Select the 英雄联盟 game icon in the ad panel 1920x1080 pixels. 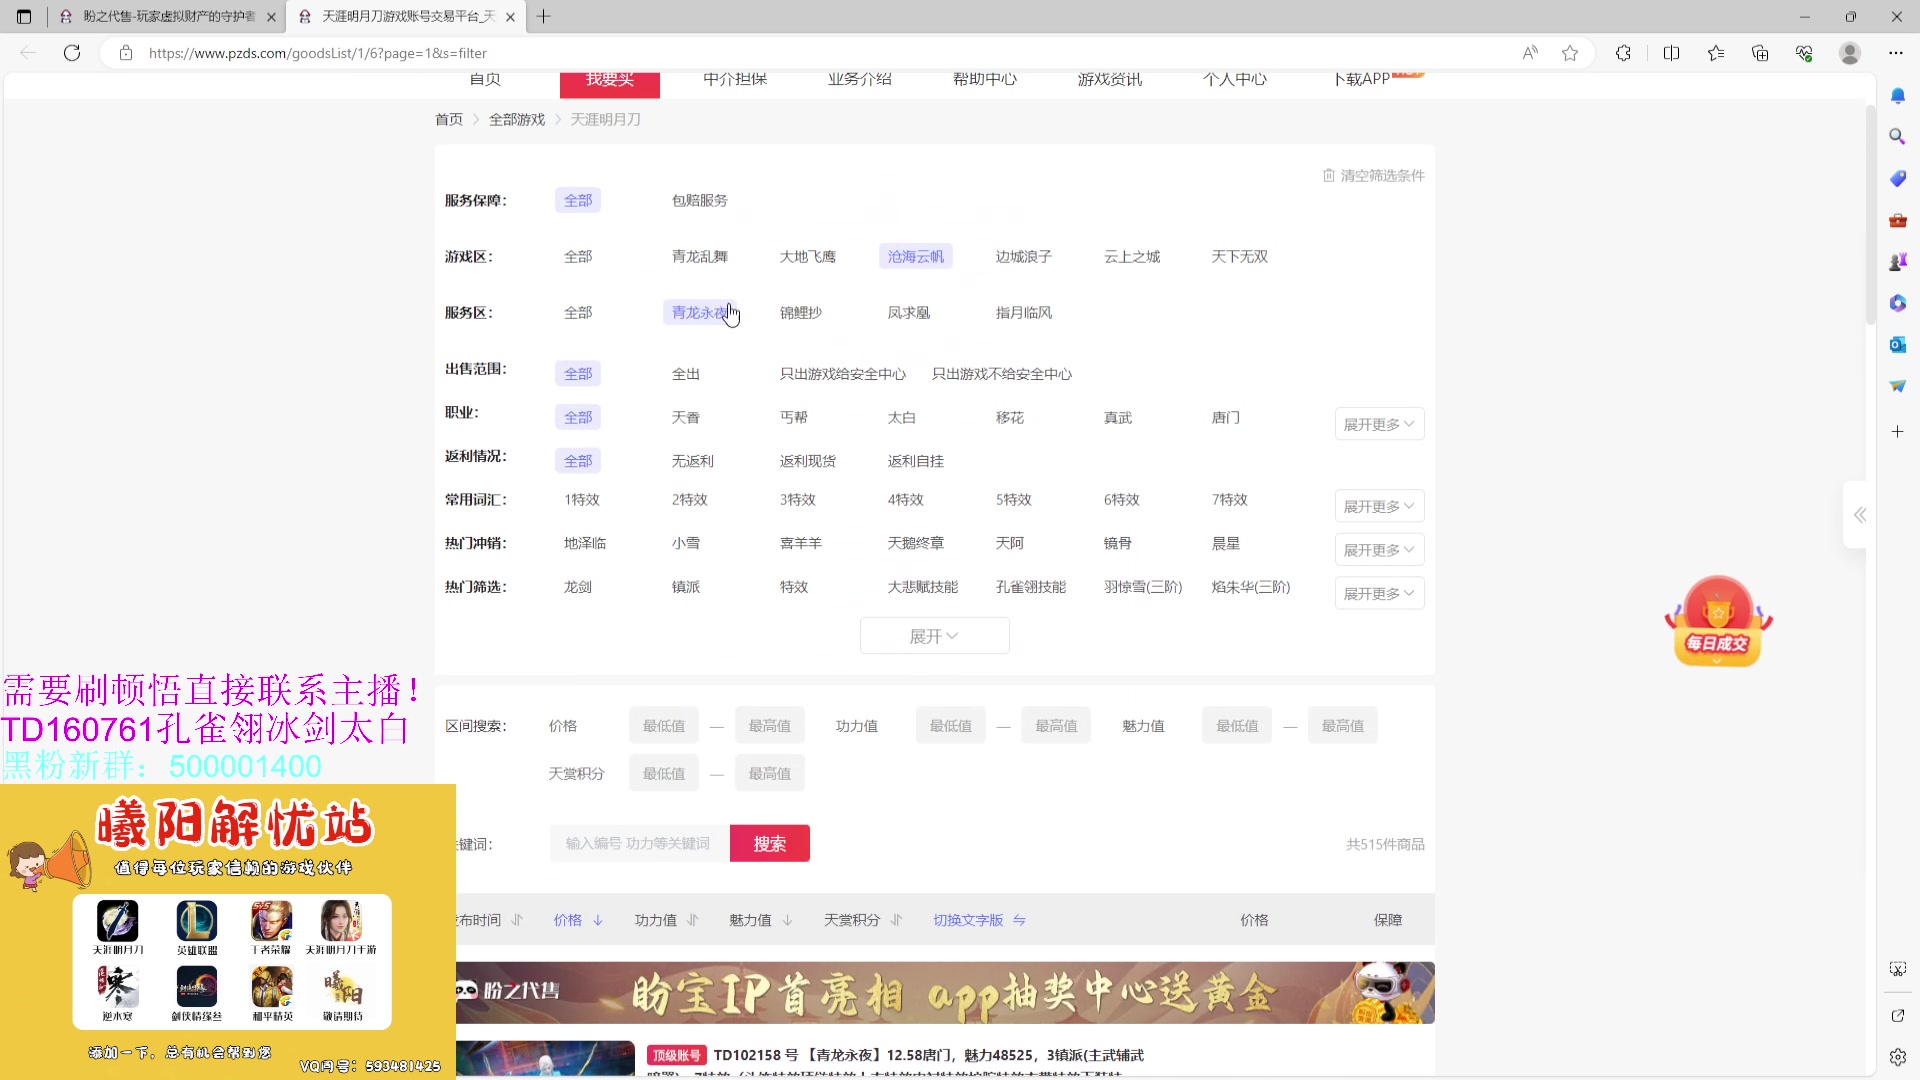pyautogui.click(x=195, y=924)
